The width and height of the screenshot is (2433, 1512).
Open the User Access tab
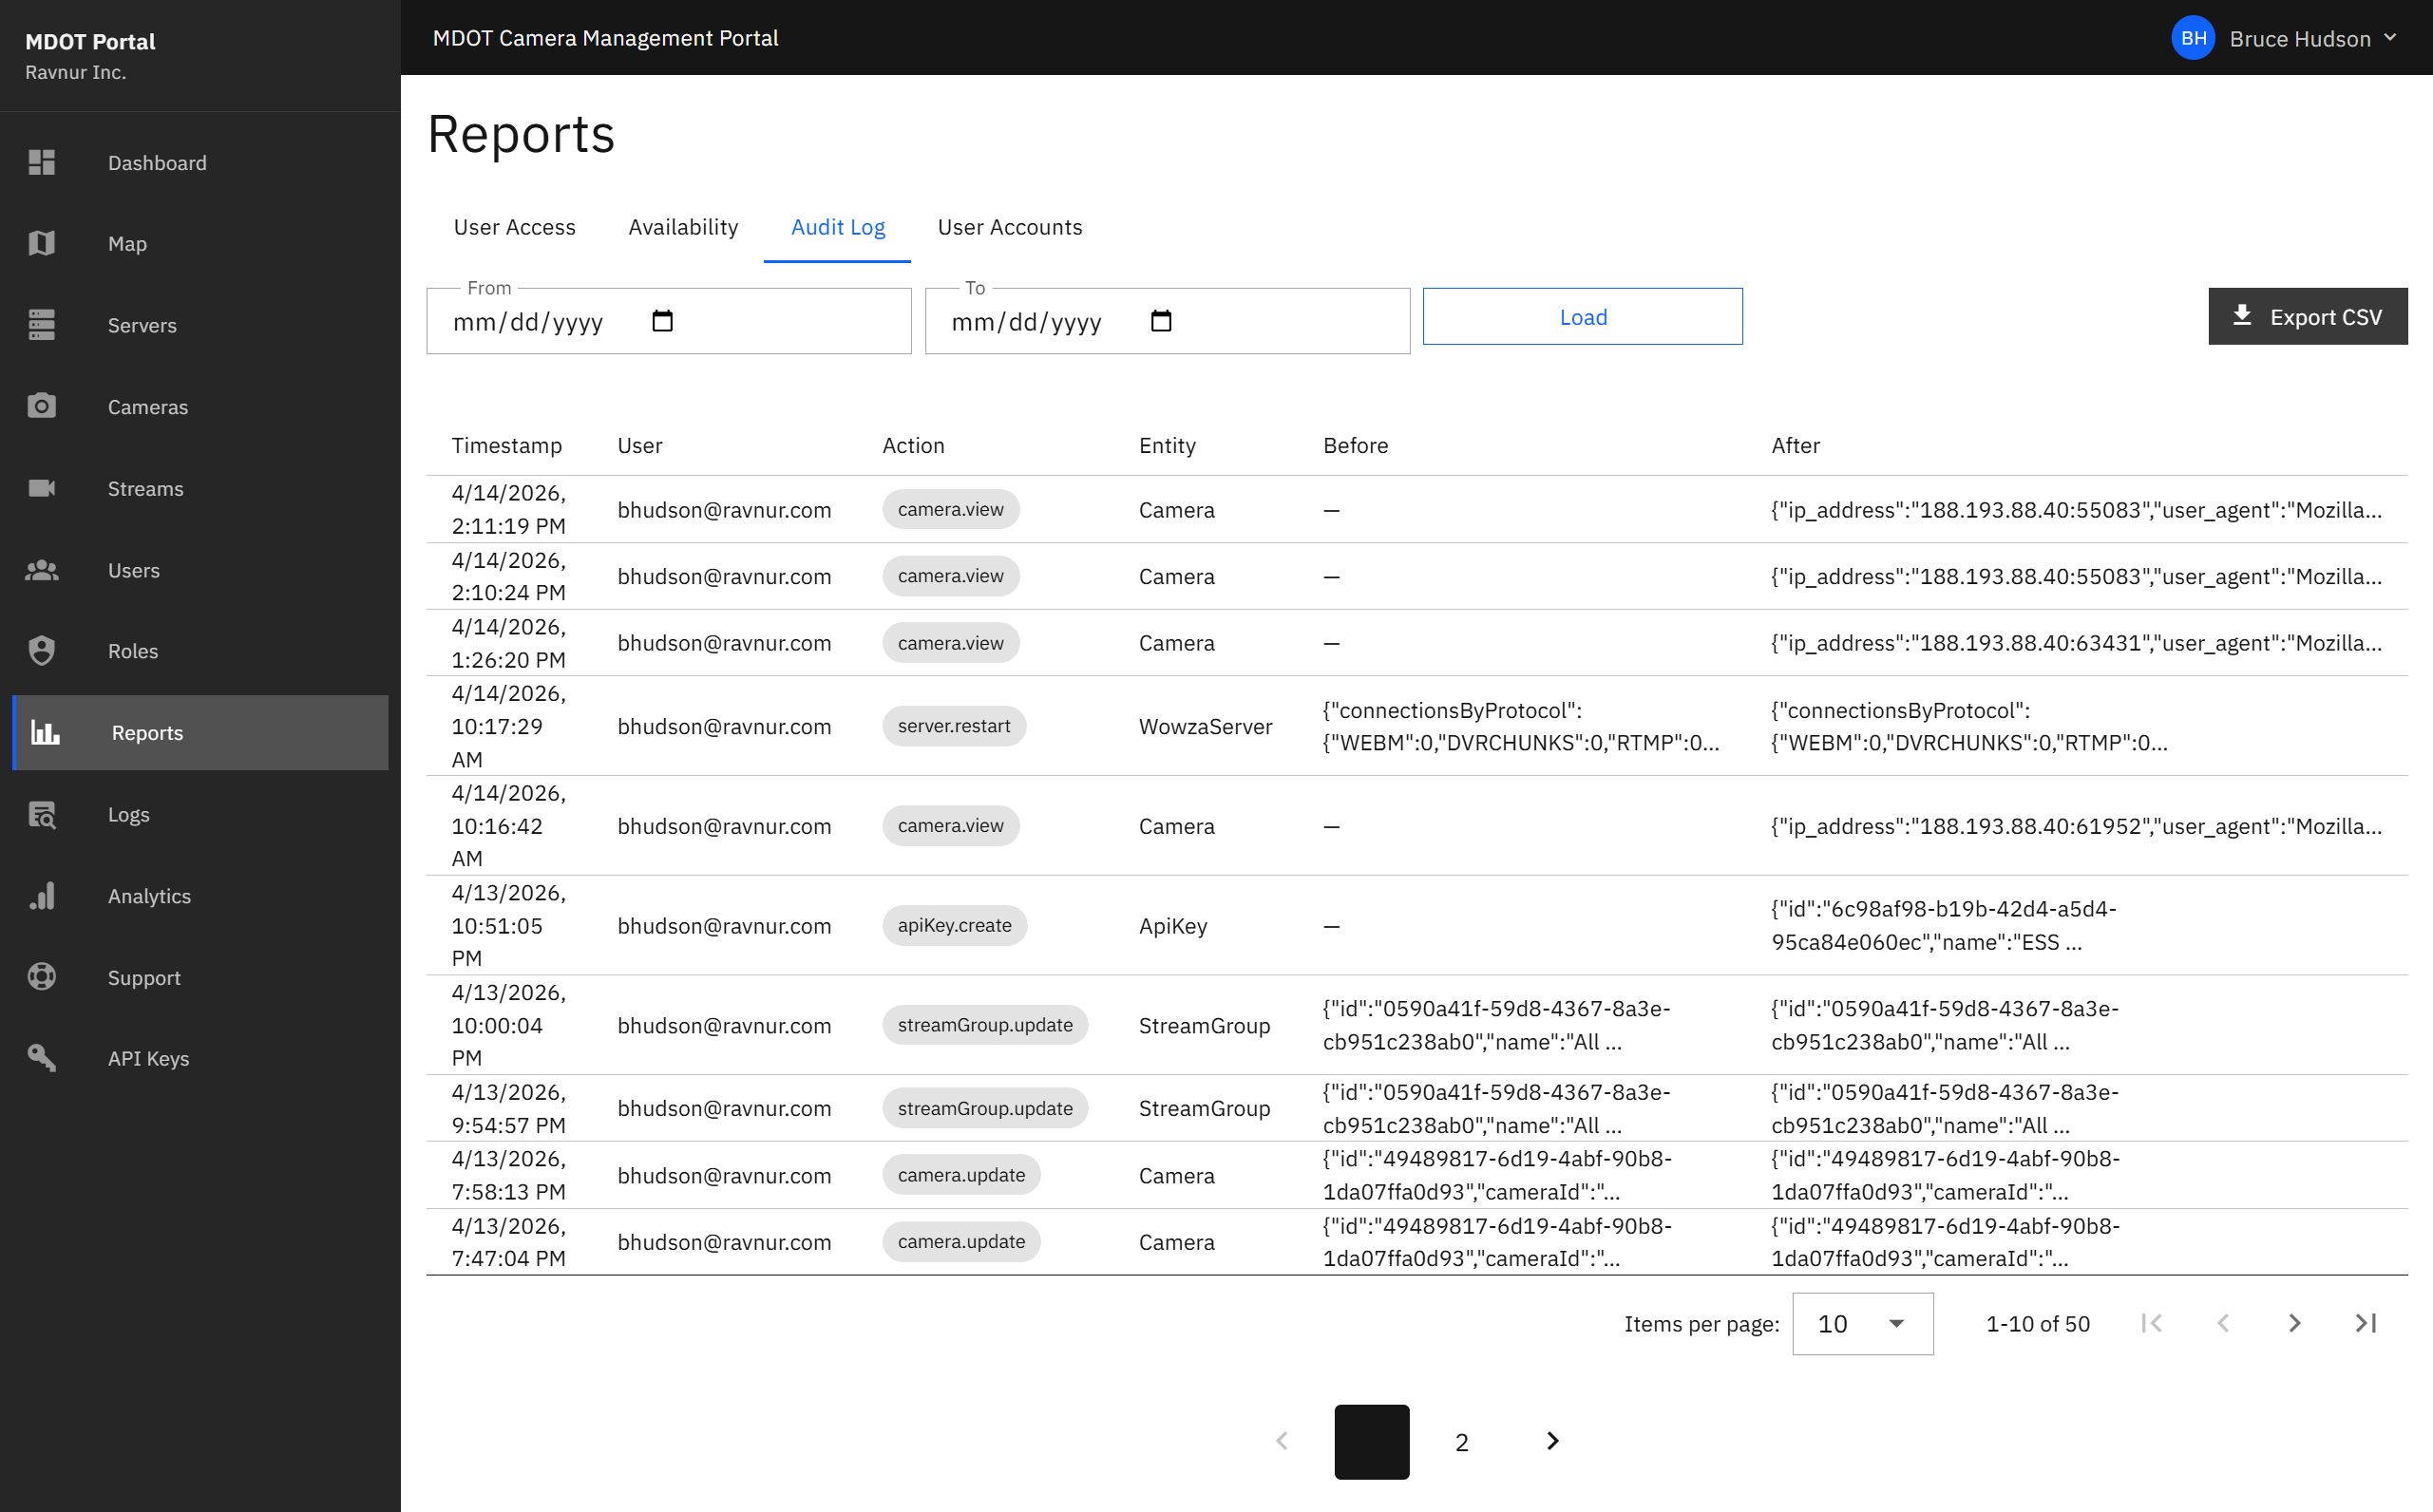[x=514, y=227]
